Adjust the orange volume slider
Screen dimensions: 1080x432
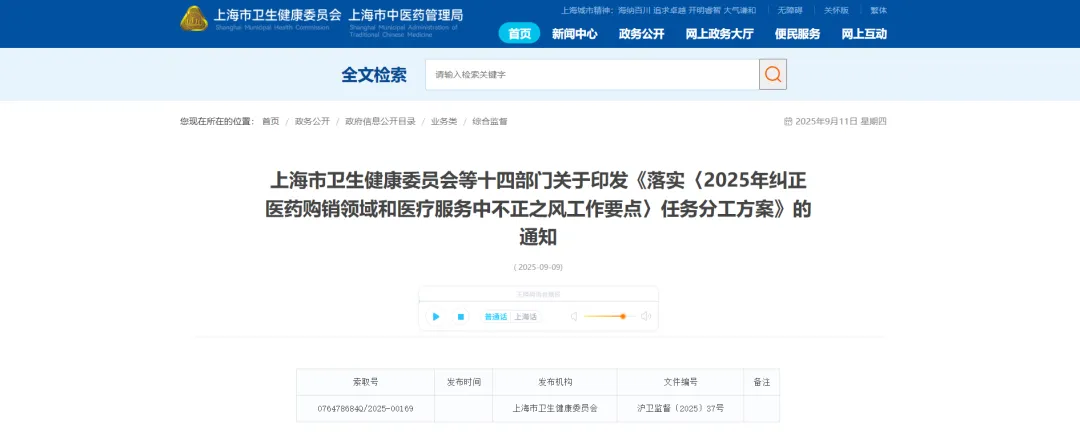pos(622,316)
